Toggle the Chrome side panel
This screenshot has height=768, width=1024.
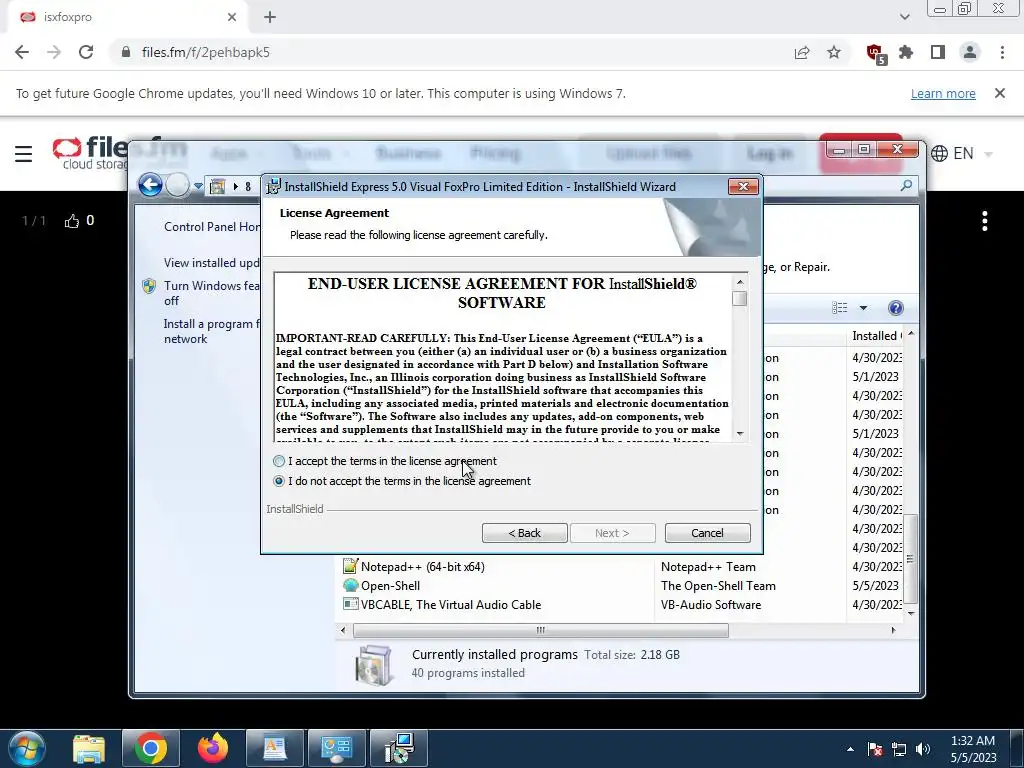coord(938,52)
